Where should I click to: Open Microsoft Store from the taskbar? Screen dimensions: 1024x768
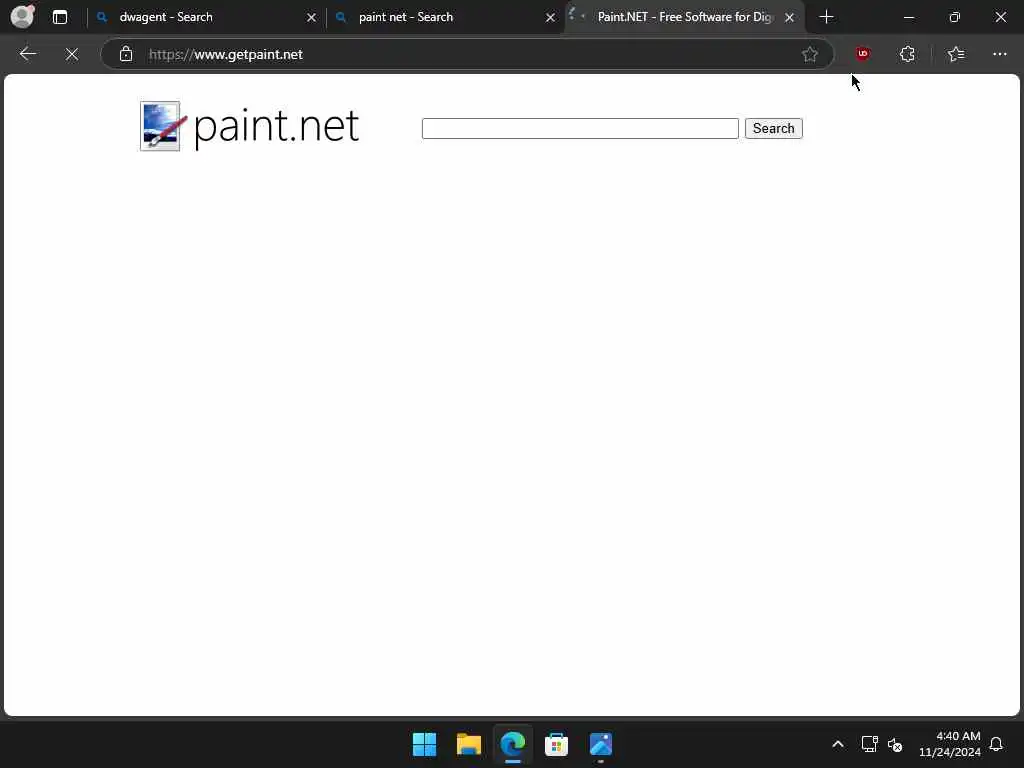click(x=556, y=744)
